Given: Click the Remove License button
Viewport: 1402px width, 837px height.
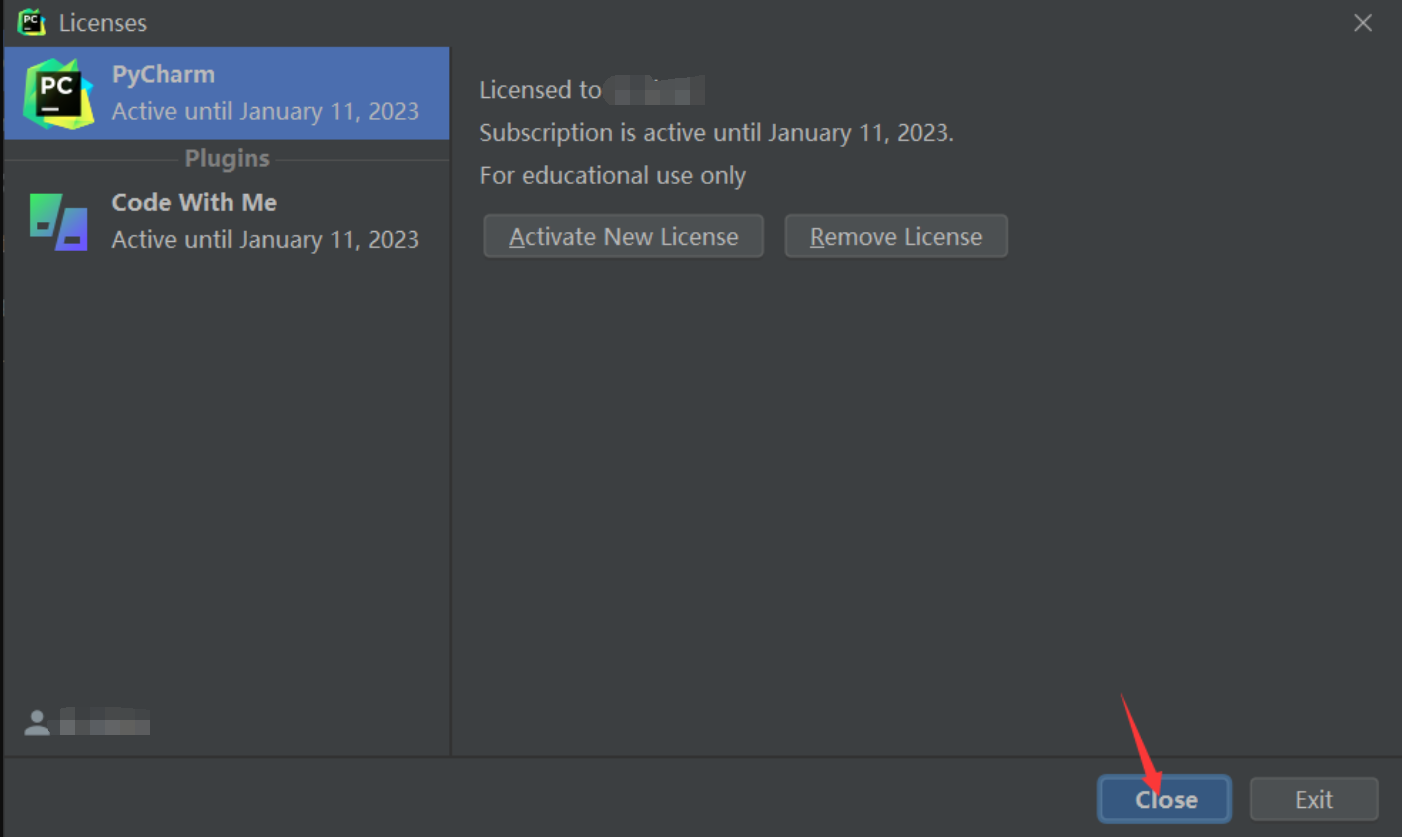Looking at the screenshot, I should click(x=896, y=236).
